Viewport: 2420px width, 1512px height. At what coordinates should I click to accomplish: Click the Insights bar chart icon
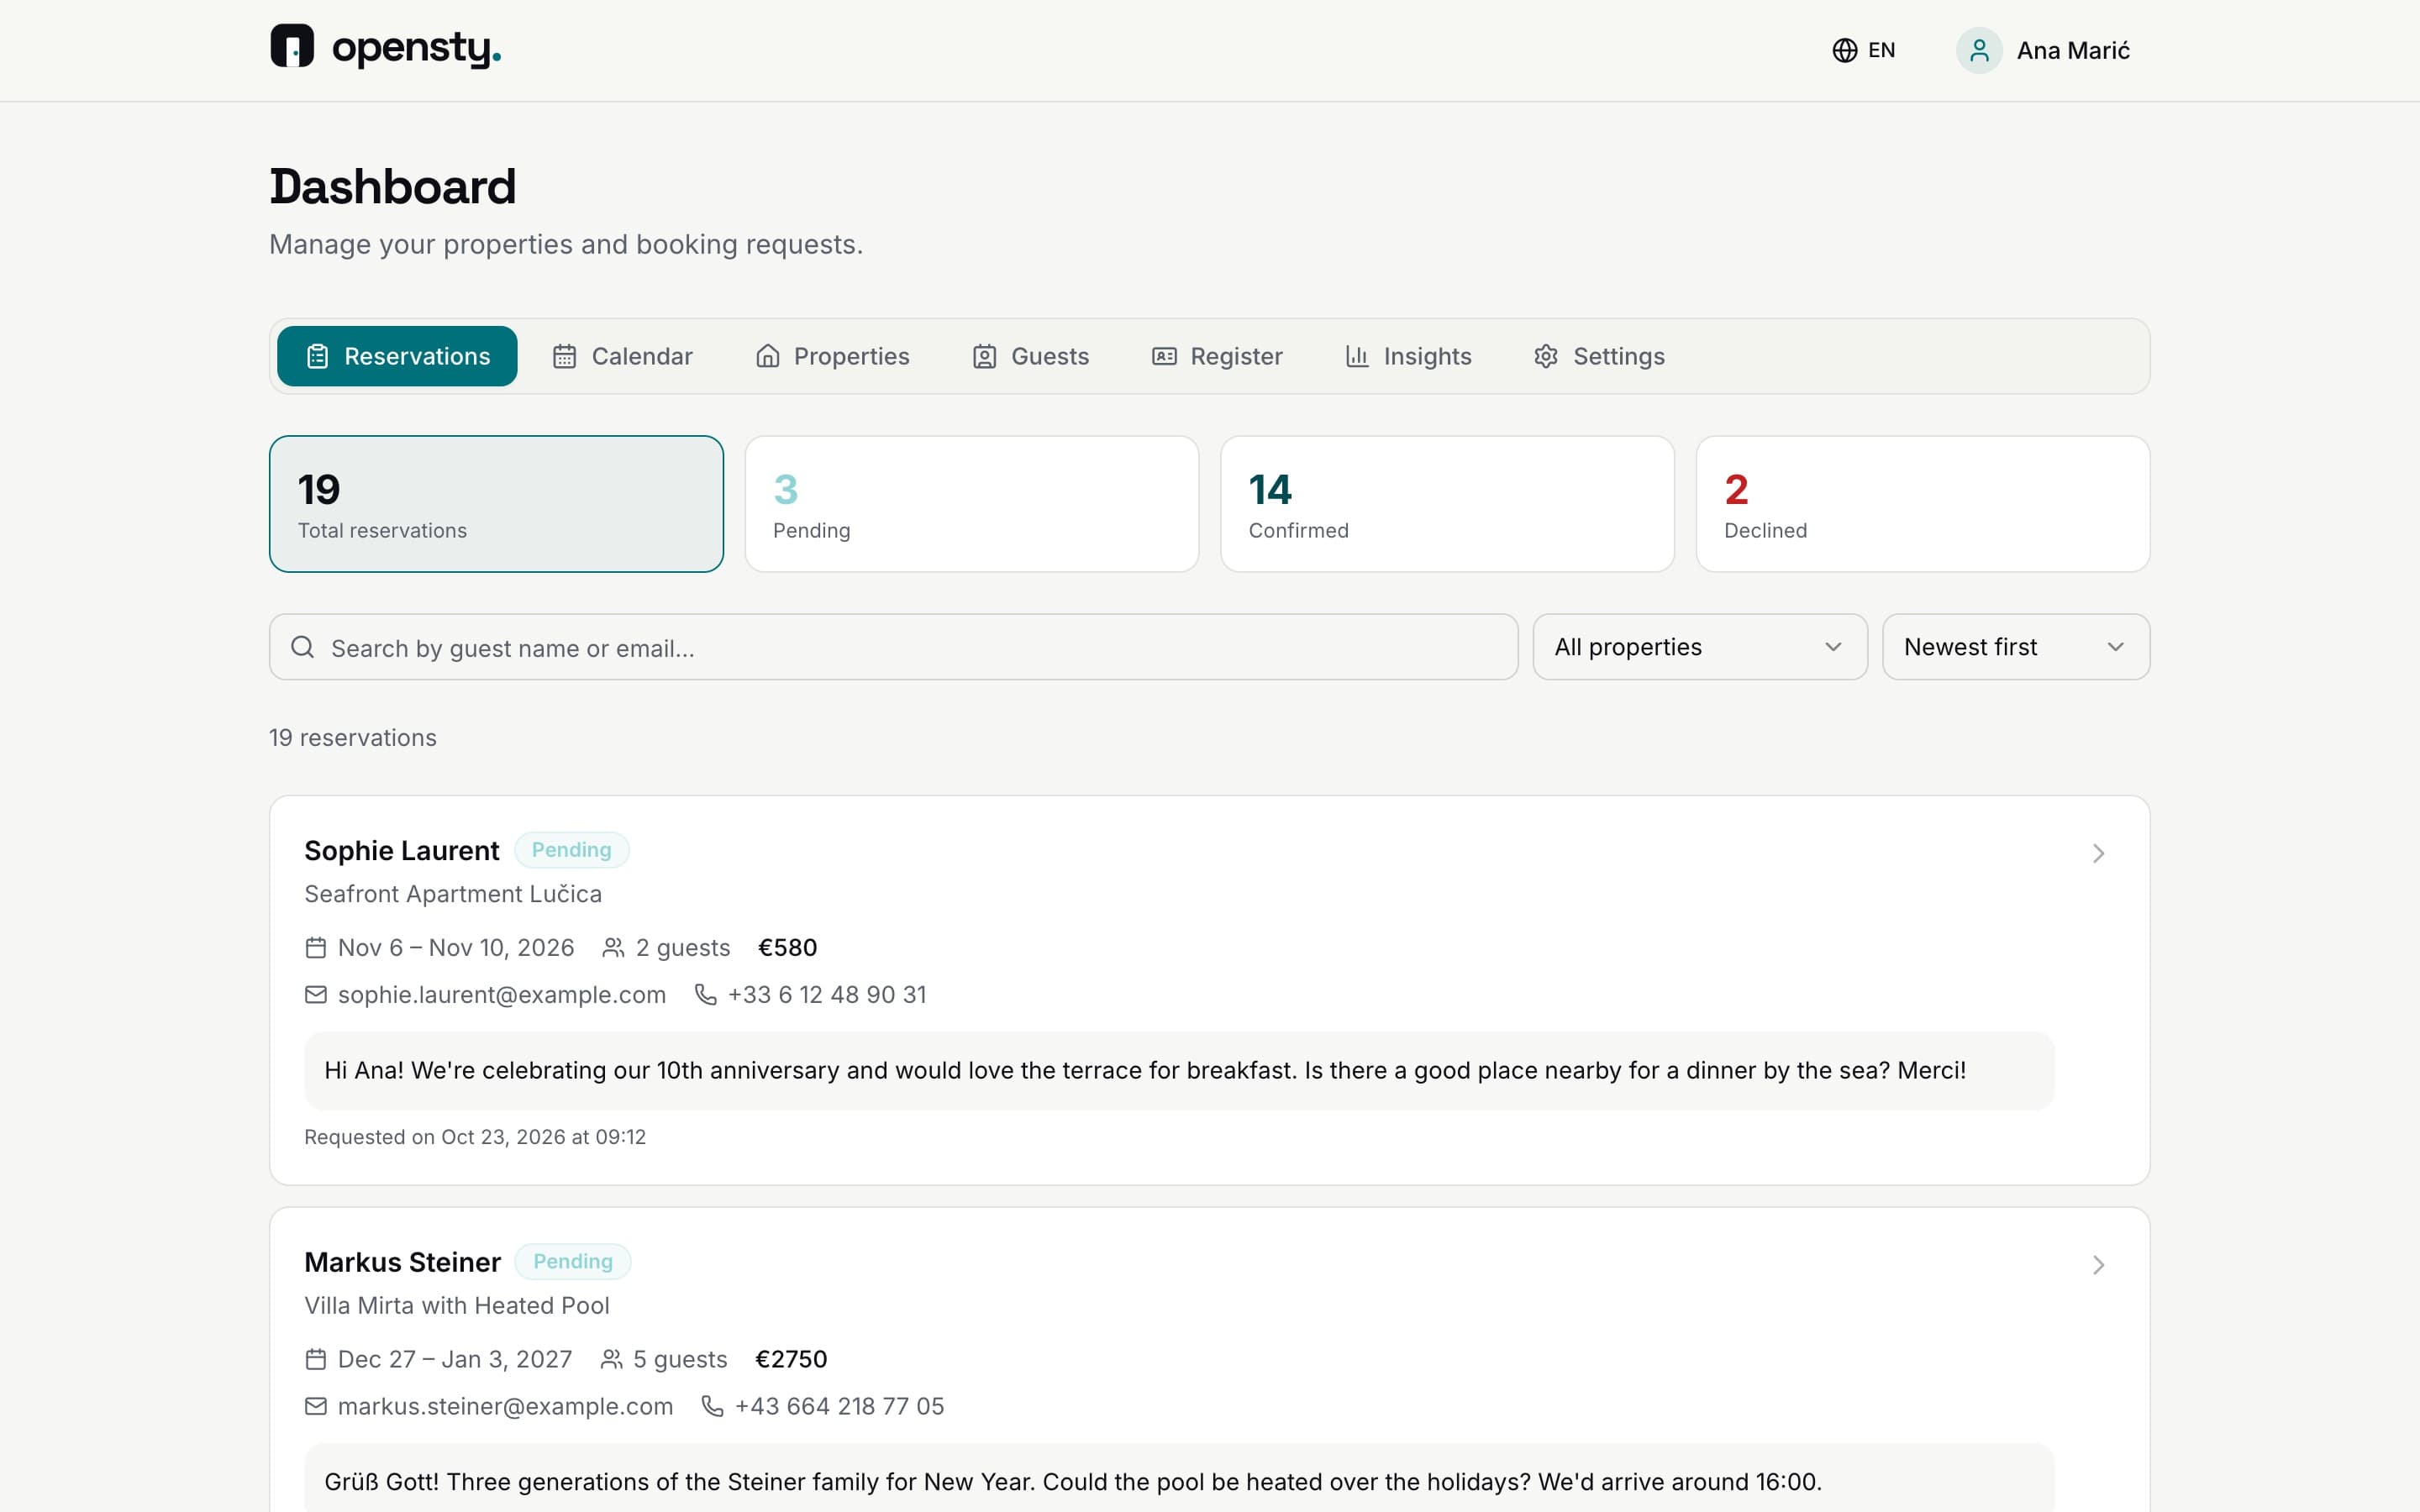point(1357,356)
